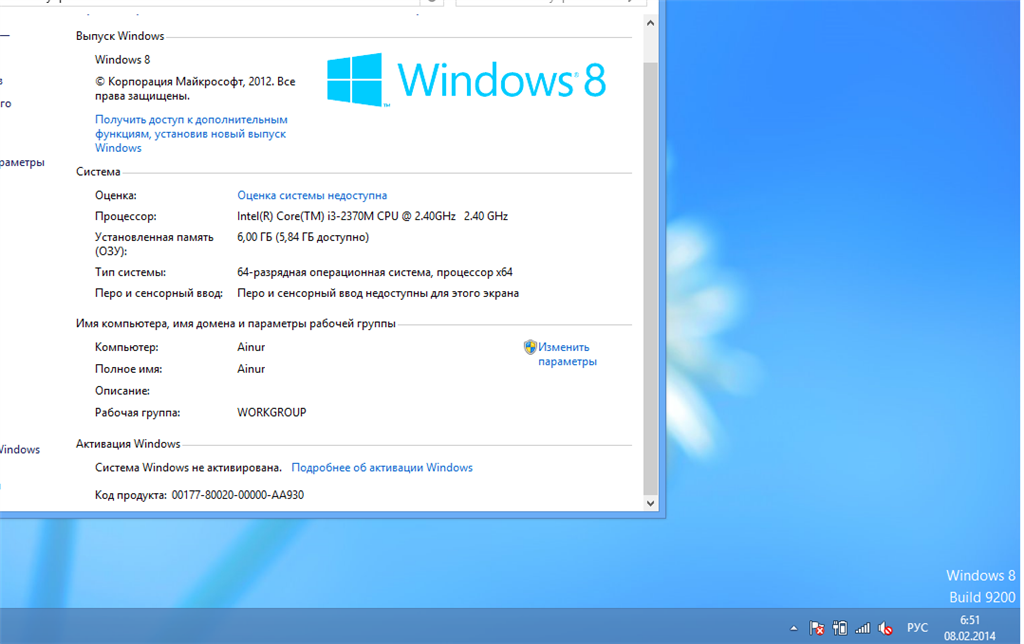Click Система Windows не активирована text

coord(188,468)
